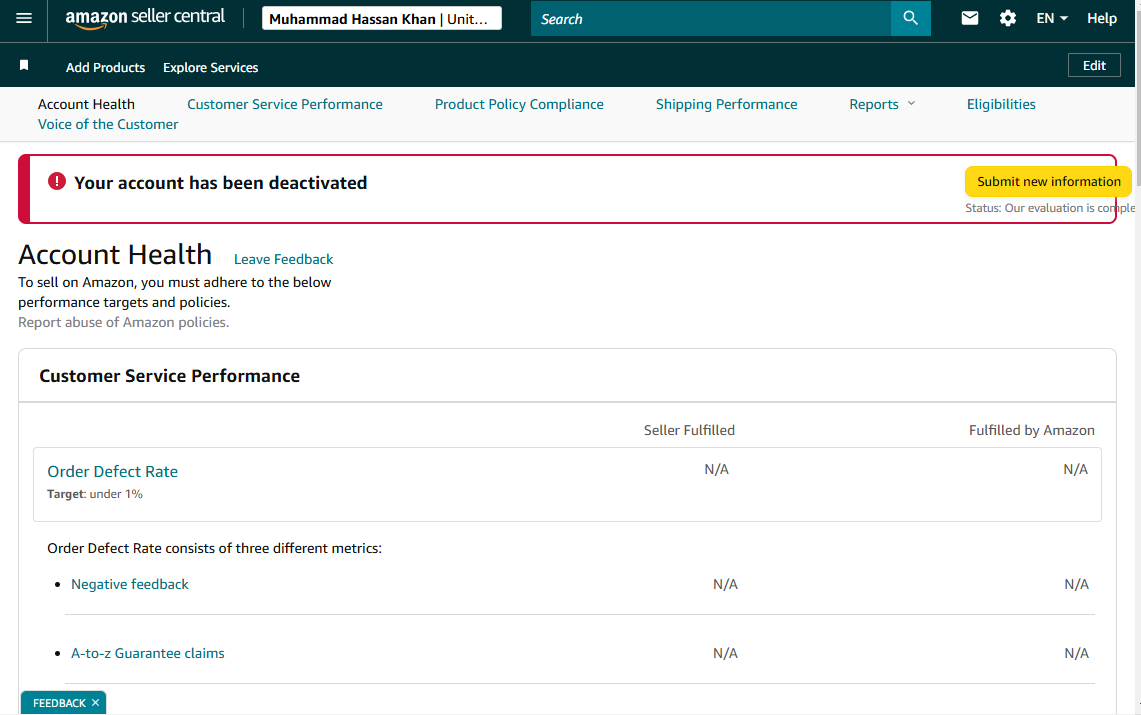Viewport: 1141px width, 715px height.
Task: Close the FEEDBACK tab with X
Action: (x=95, y=703)
